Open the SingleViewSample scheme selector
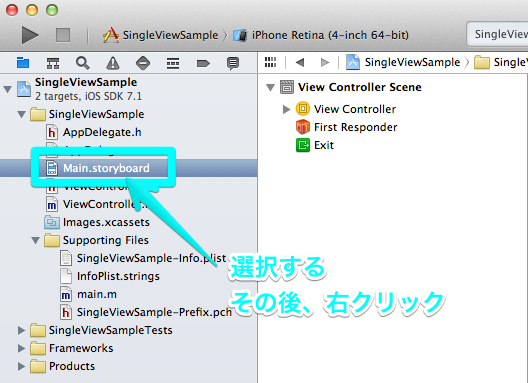 (161, 35)
